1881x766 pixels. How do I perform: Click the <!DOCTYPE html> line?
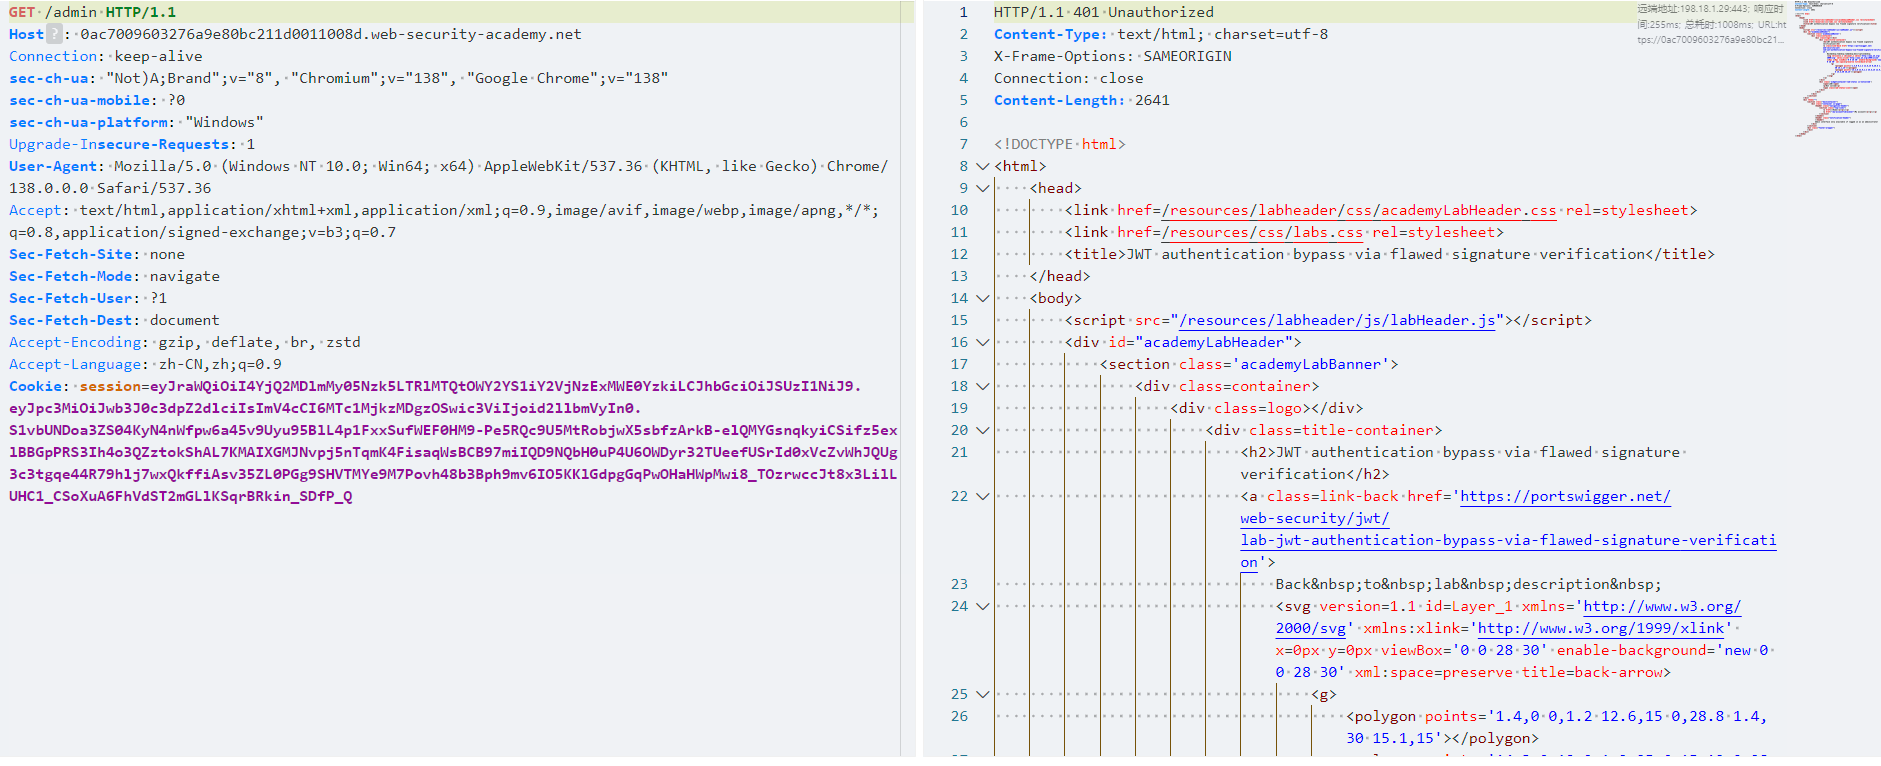(x=1060, y=144)
